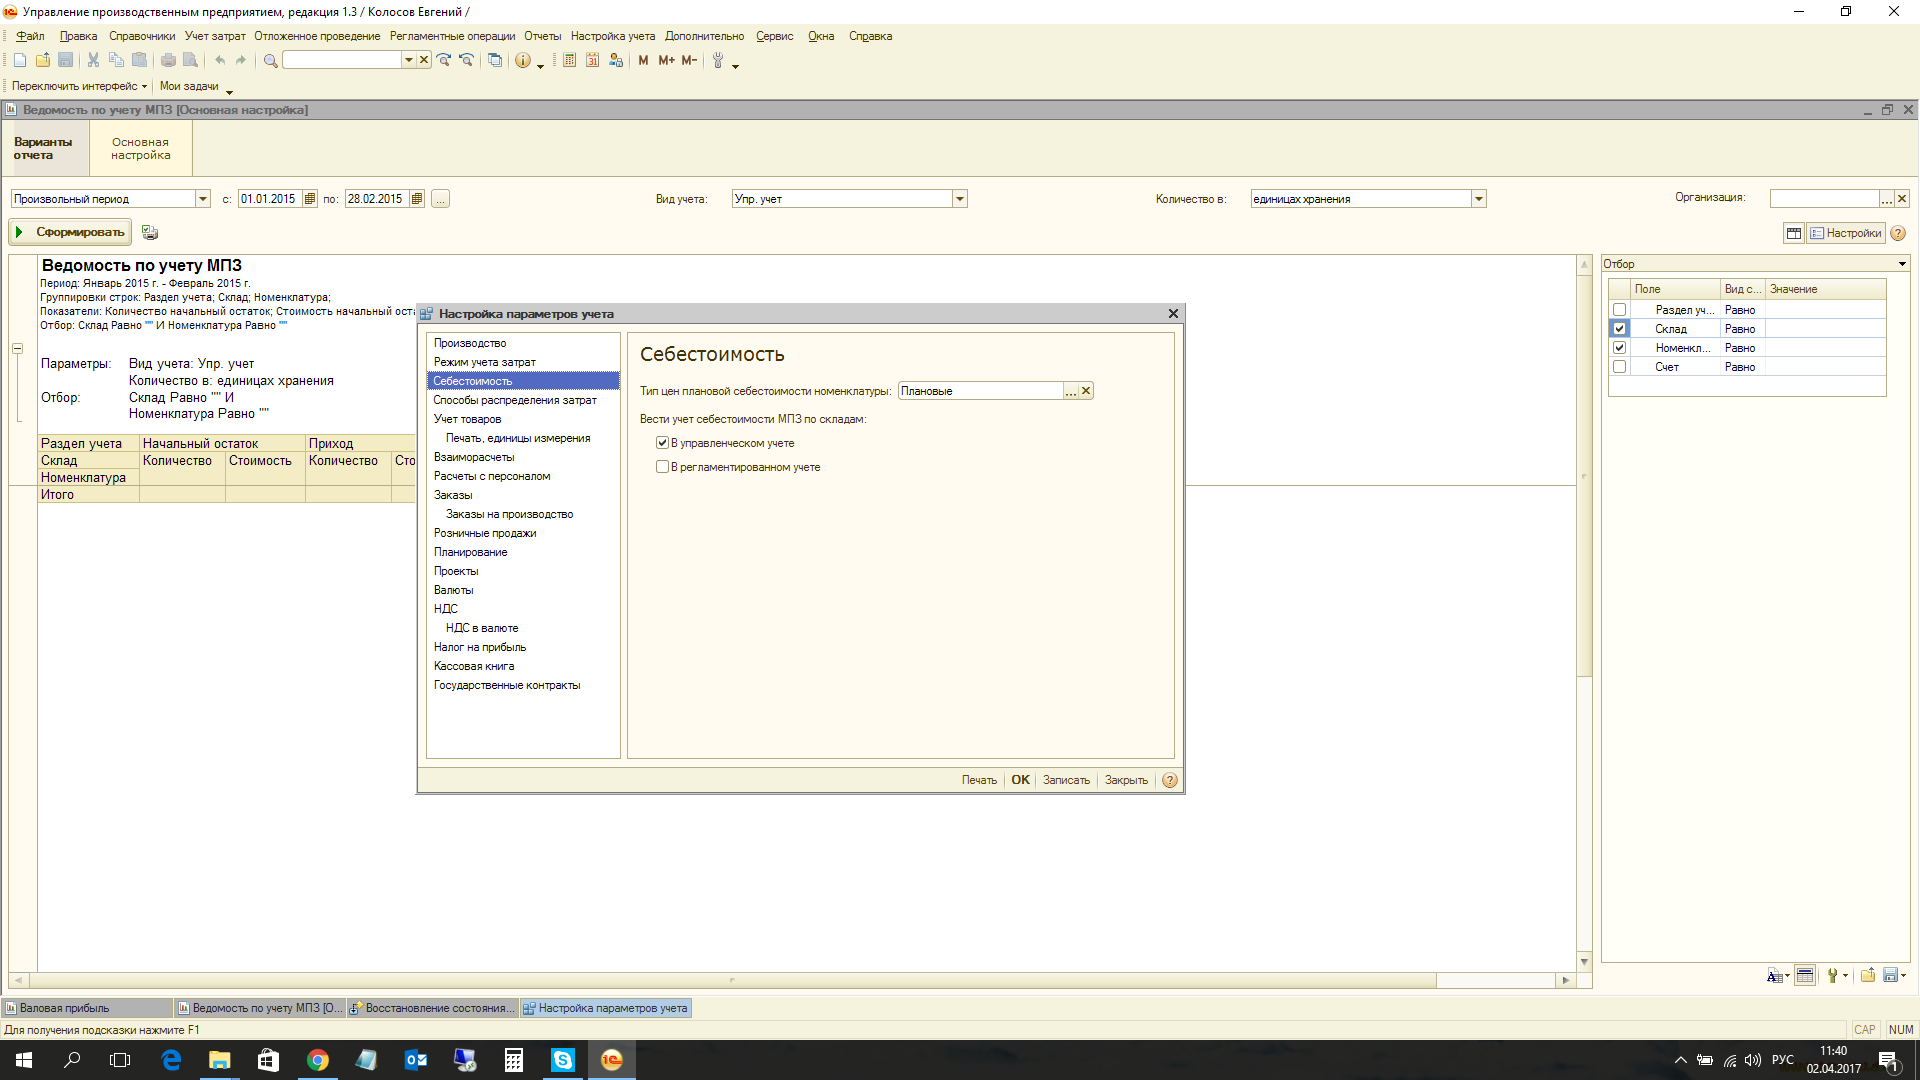Screen dimensions: 1920x1080
Task: Enable the 'Раздел уч...' filter checkbox
Action: [x=1619, y=310]
